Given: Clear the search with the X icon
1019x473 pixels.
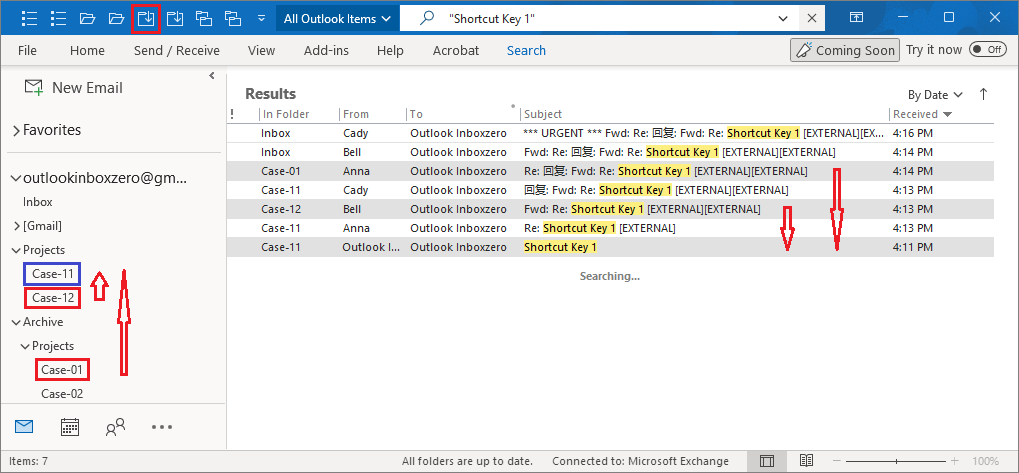Looking at the screenshot, I should click(x=814, y=18).
